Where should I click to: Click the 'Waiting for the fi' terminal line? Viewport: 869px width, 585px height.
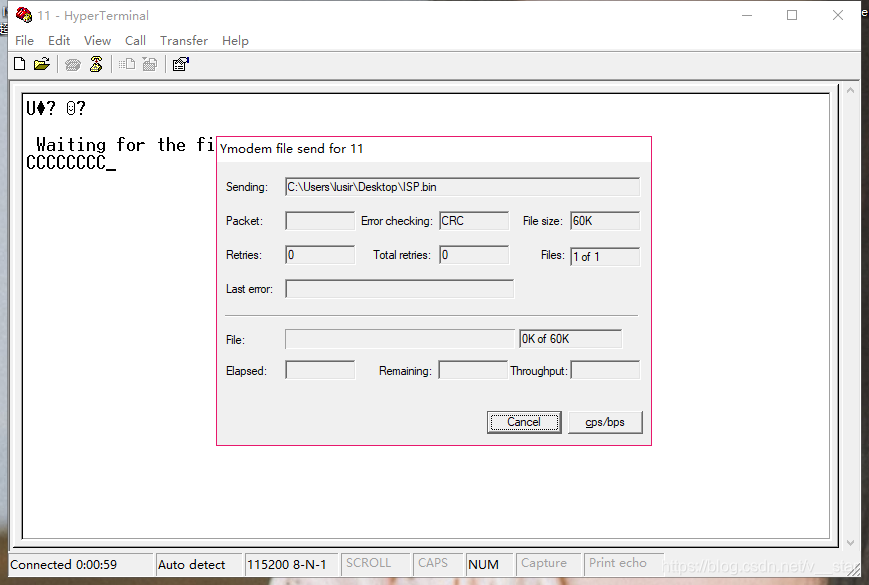coord(125,145)
